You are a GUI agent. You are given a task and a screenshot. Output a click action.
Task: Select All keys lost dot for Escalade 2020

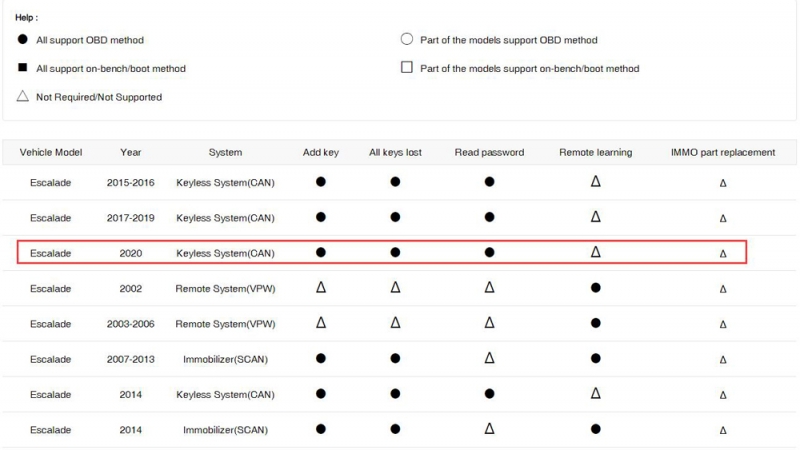click(x=395, y=252)
